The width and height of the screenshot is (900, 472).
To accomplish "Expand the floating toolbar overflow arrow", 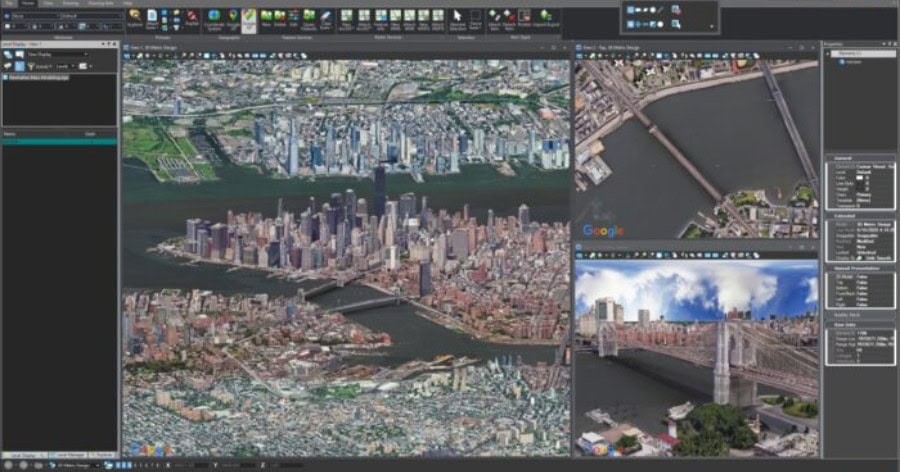I will pos(712,27).
